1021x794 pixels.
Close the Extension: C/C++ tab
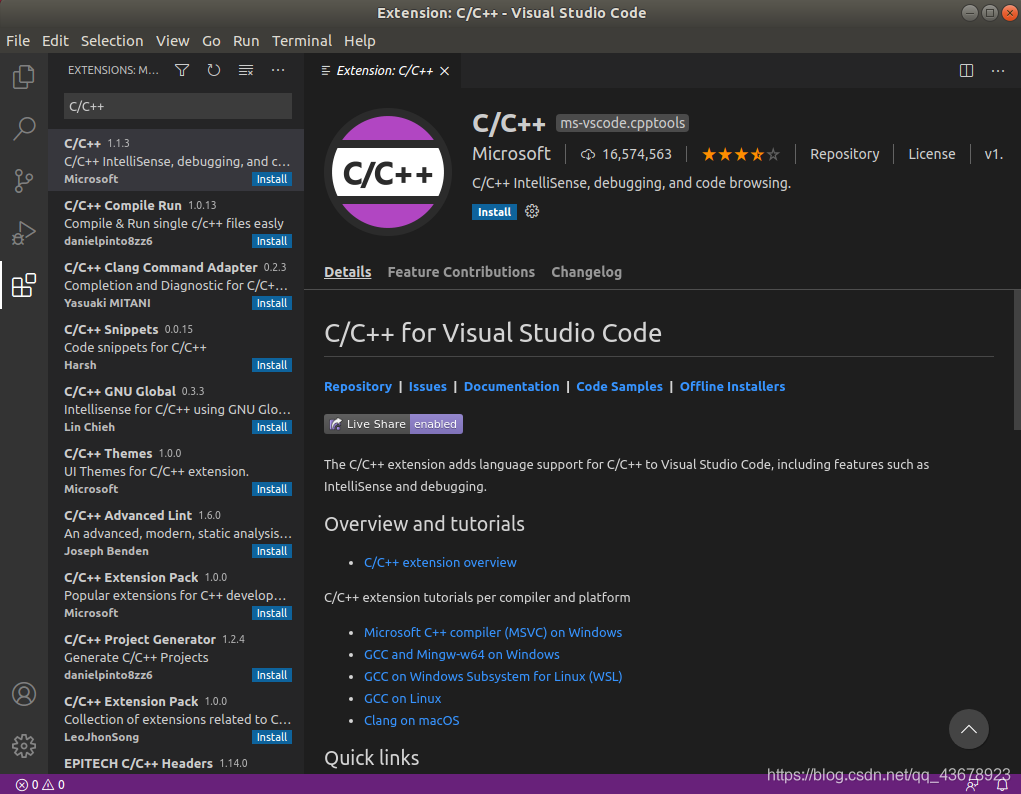[x=445, y=70]
